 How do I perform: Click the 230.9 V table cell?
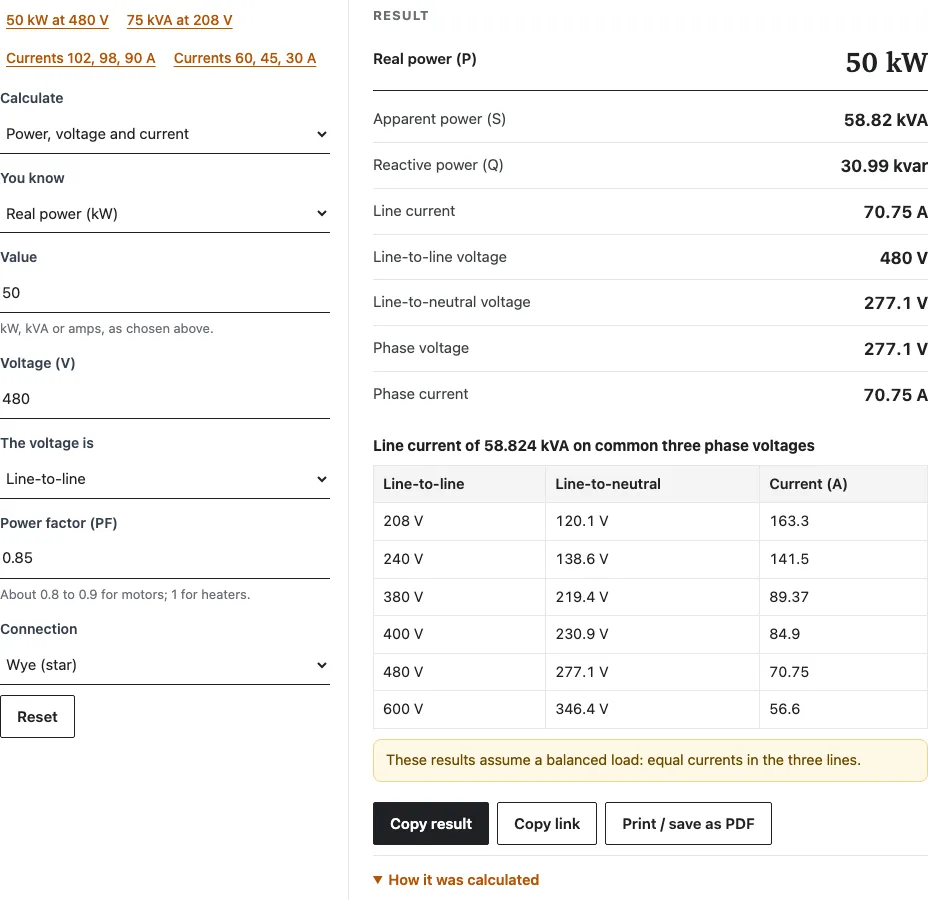click(652, 634)
